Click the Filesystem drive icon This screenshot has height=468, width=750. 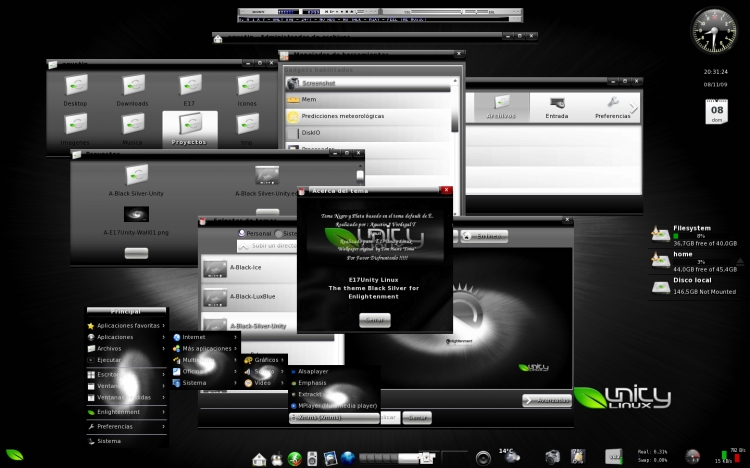[660, 234]
